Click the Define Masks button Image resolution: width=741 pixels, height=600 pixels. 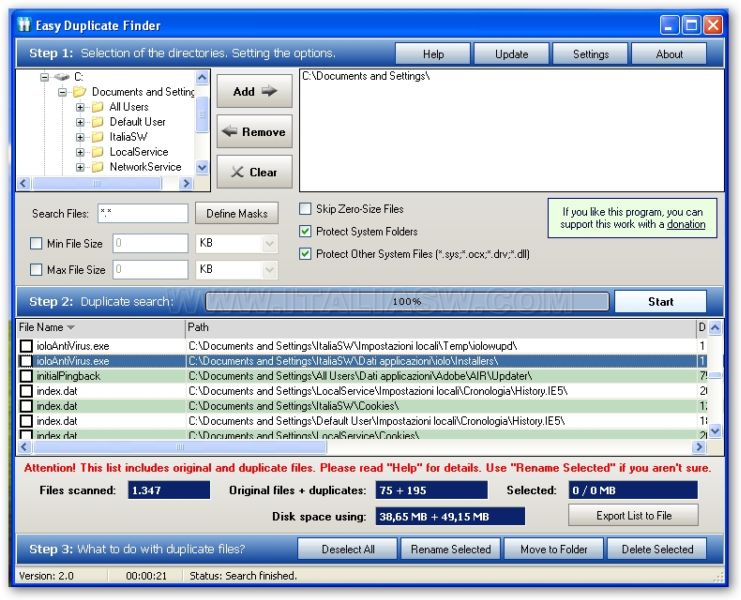[237, 214]
